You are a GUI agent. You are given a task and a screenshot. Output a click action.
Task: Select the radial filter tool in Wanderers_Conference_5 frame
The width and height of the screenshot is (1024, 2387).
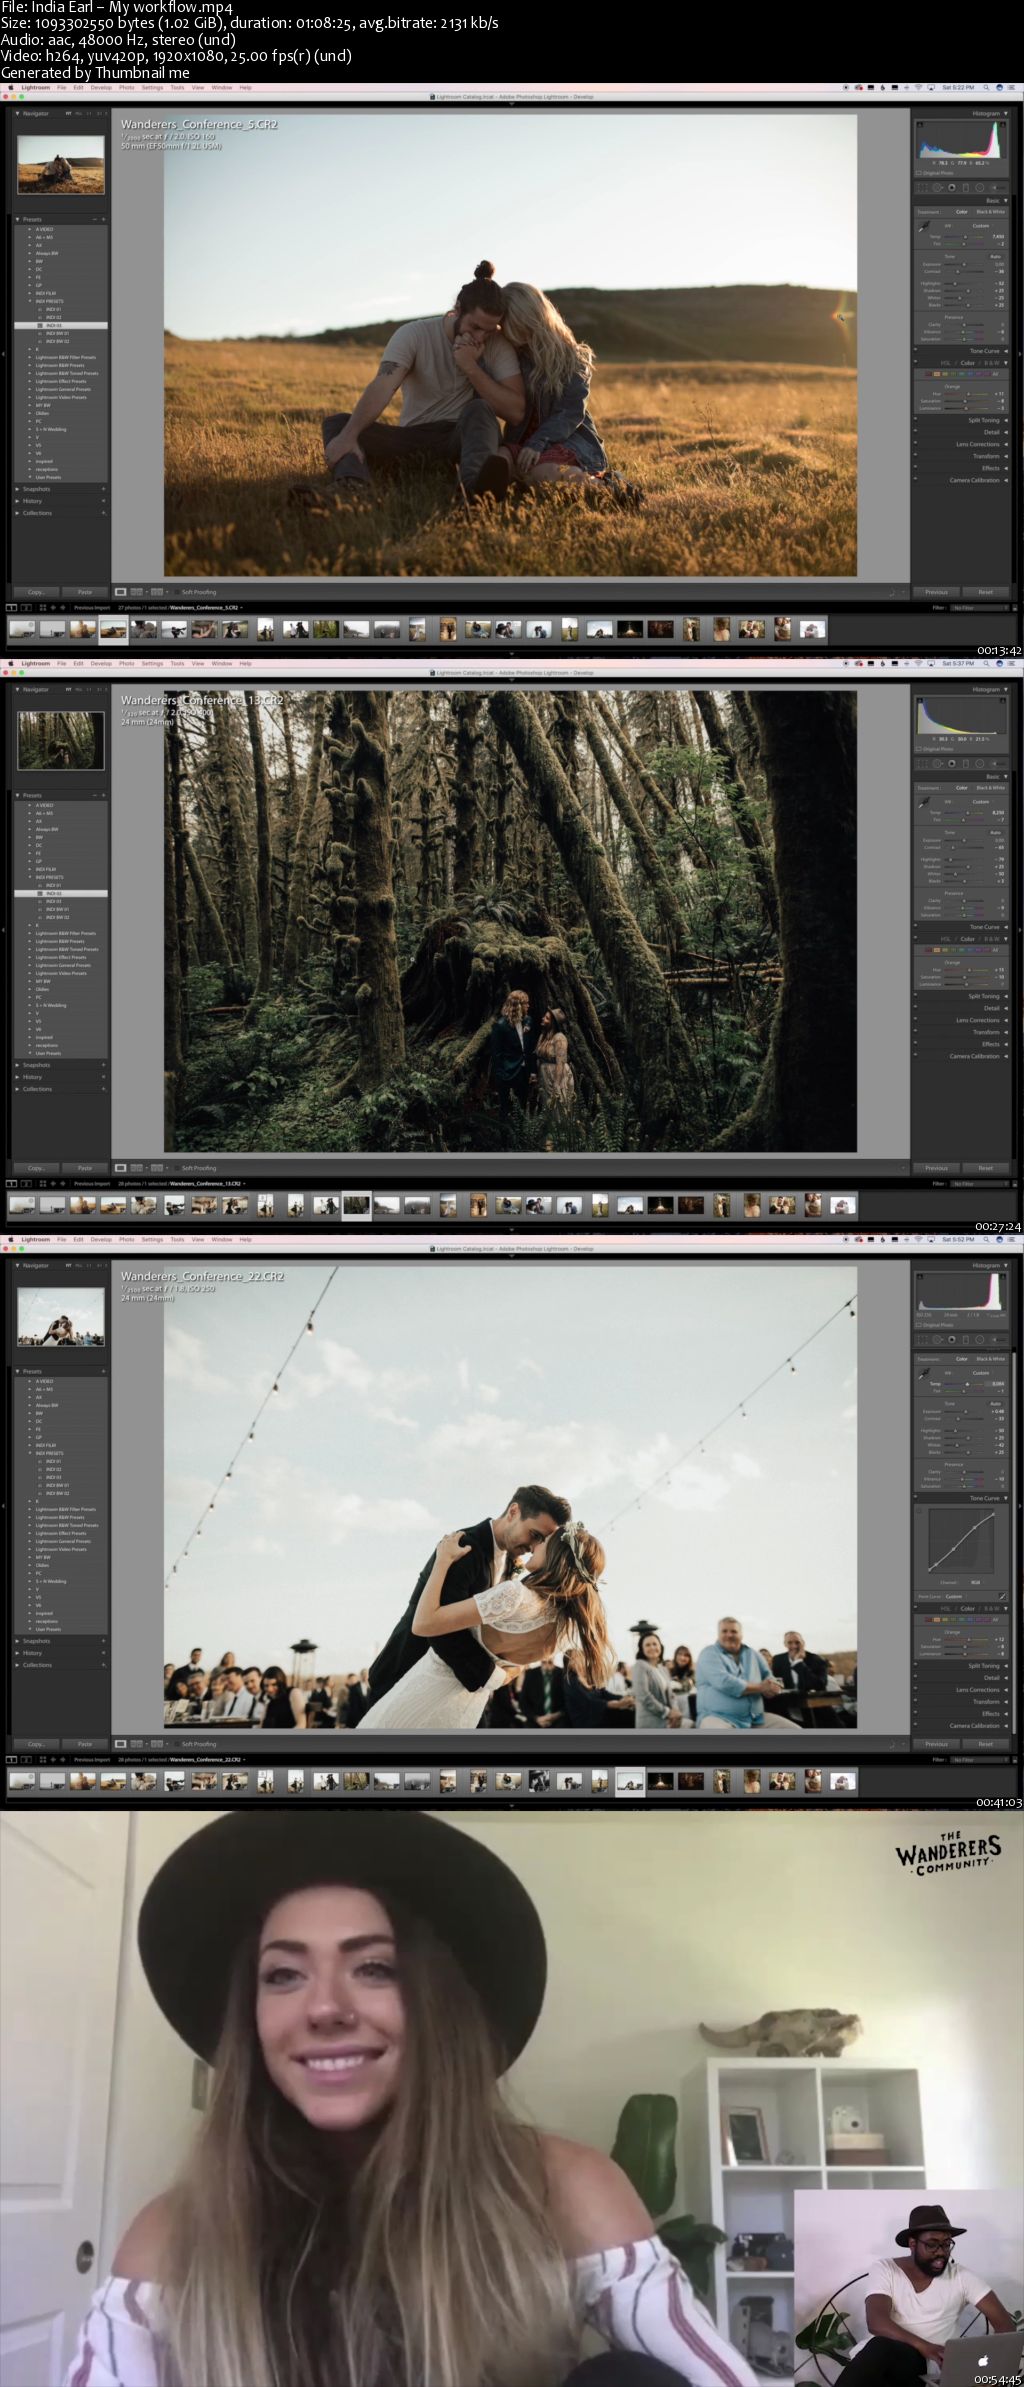point(980,187)
